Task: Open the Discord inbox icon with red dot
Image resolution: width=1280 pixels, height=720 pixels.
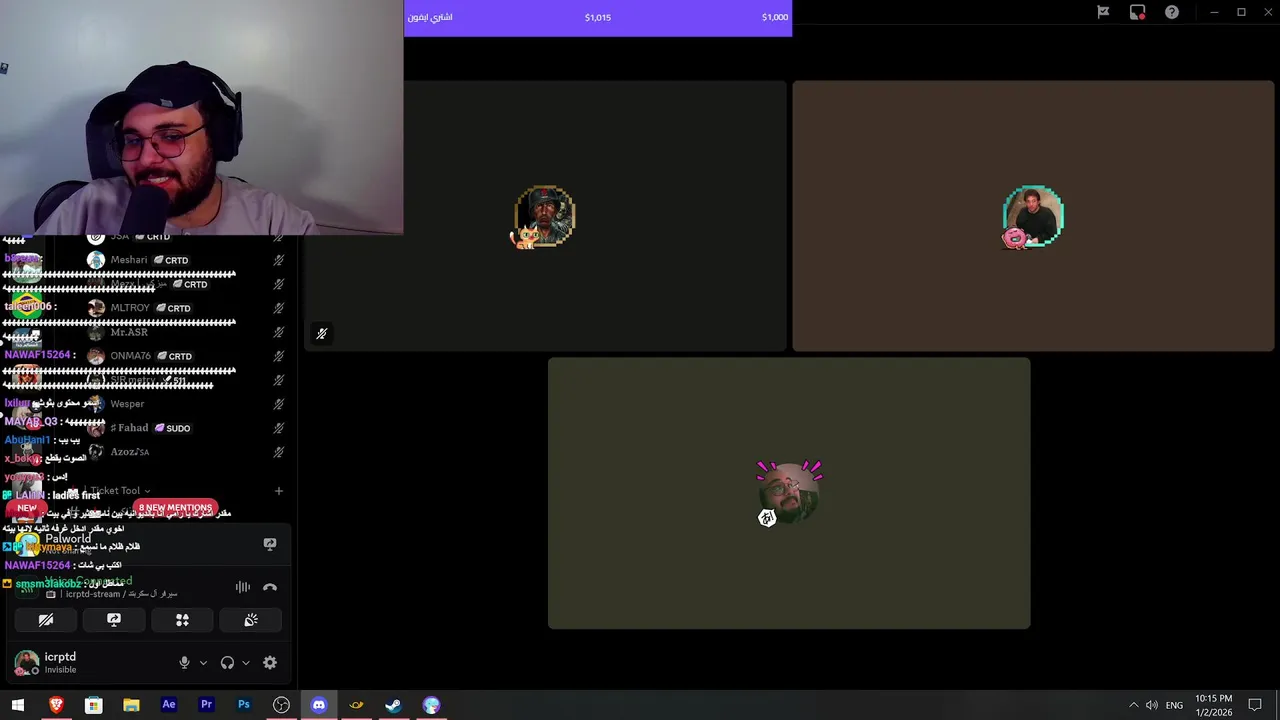Action: [x=1137, y=12]
